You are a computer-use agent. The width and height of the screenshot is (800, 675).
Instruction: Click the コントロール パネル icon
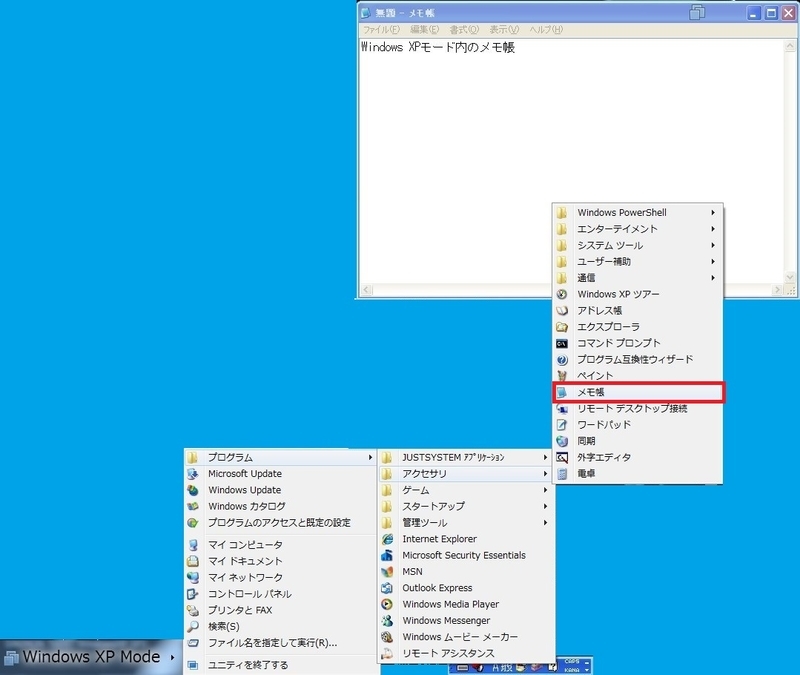tap(192, 594)
